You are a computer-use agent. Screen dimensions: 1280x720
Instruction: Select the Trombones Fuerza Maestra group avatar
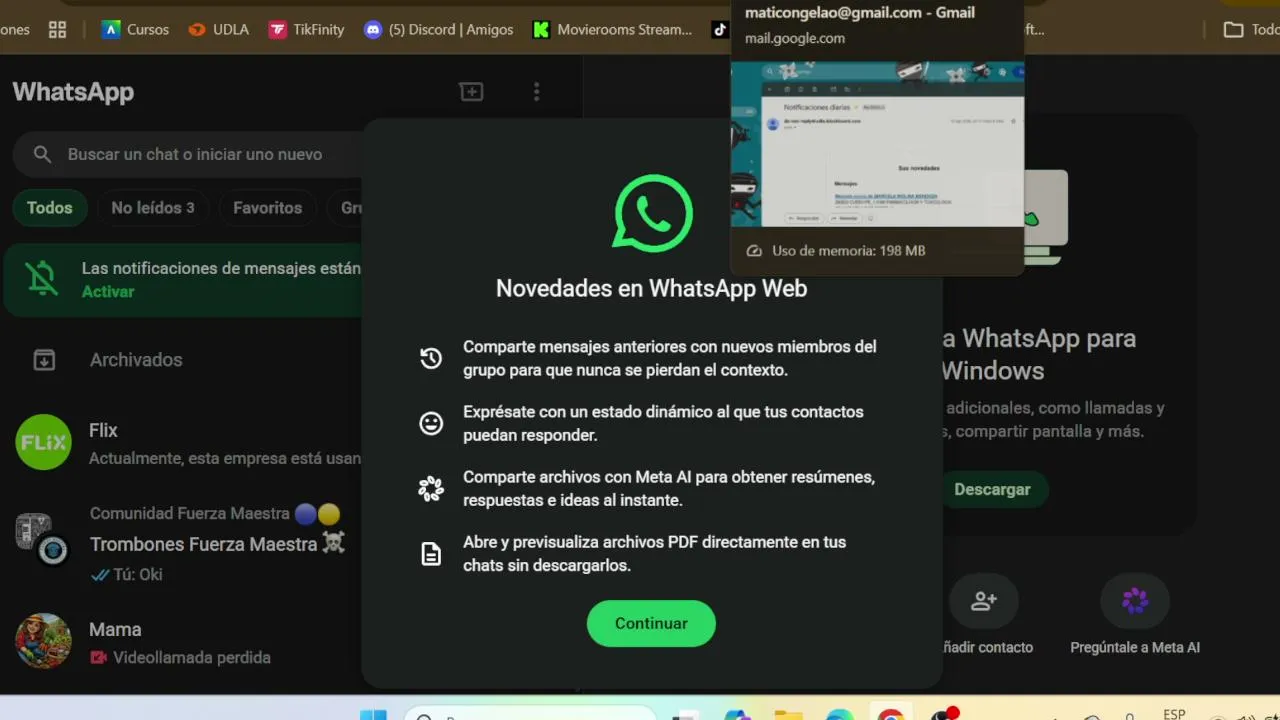coord(41,540)
